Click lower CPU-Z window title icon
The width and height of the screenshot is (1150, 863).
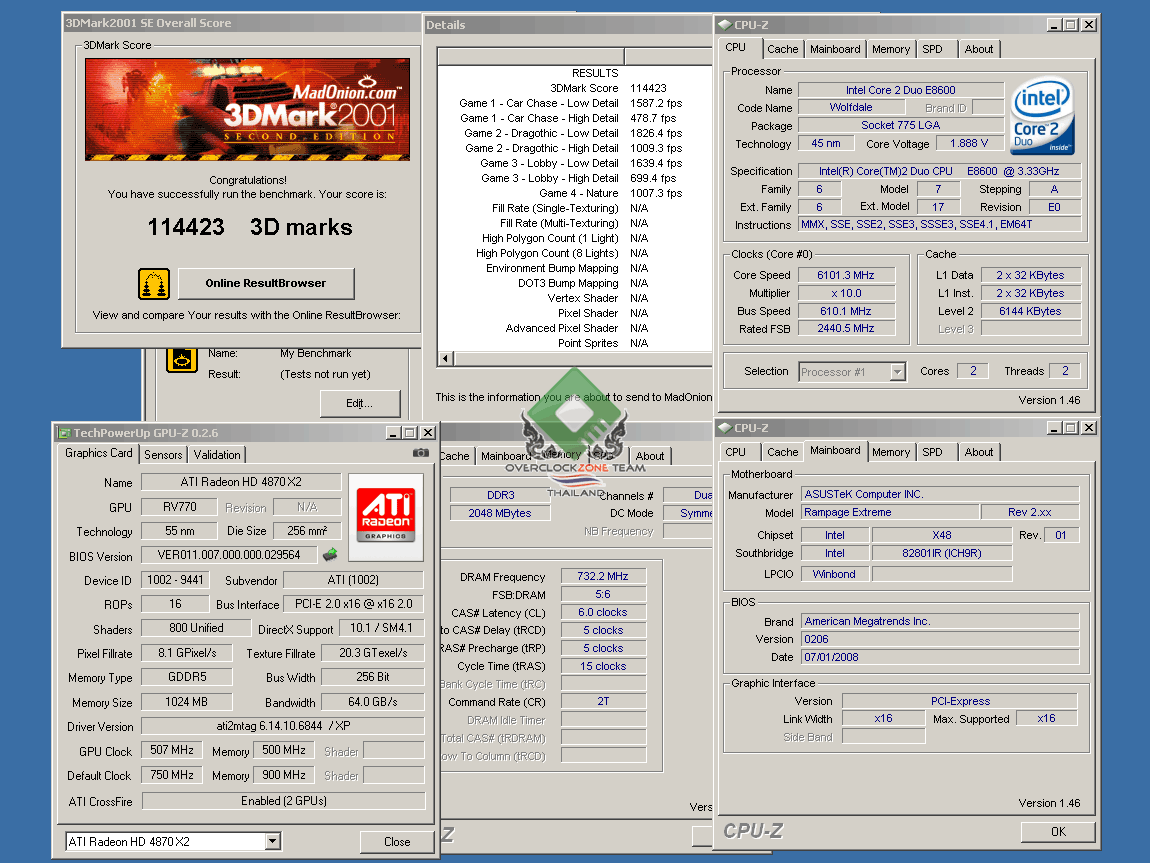coord(725,428)
